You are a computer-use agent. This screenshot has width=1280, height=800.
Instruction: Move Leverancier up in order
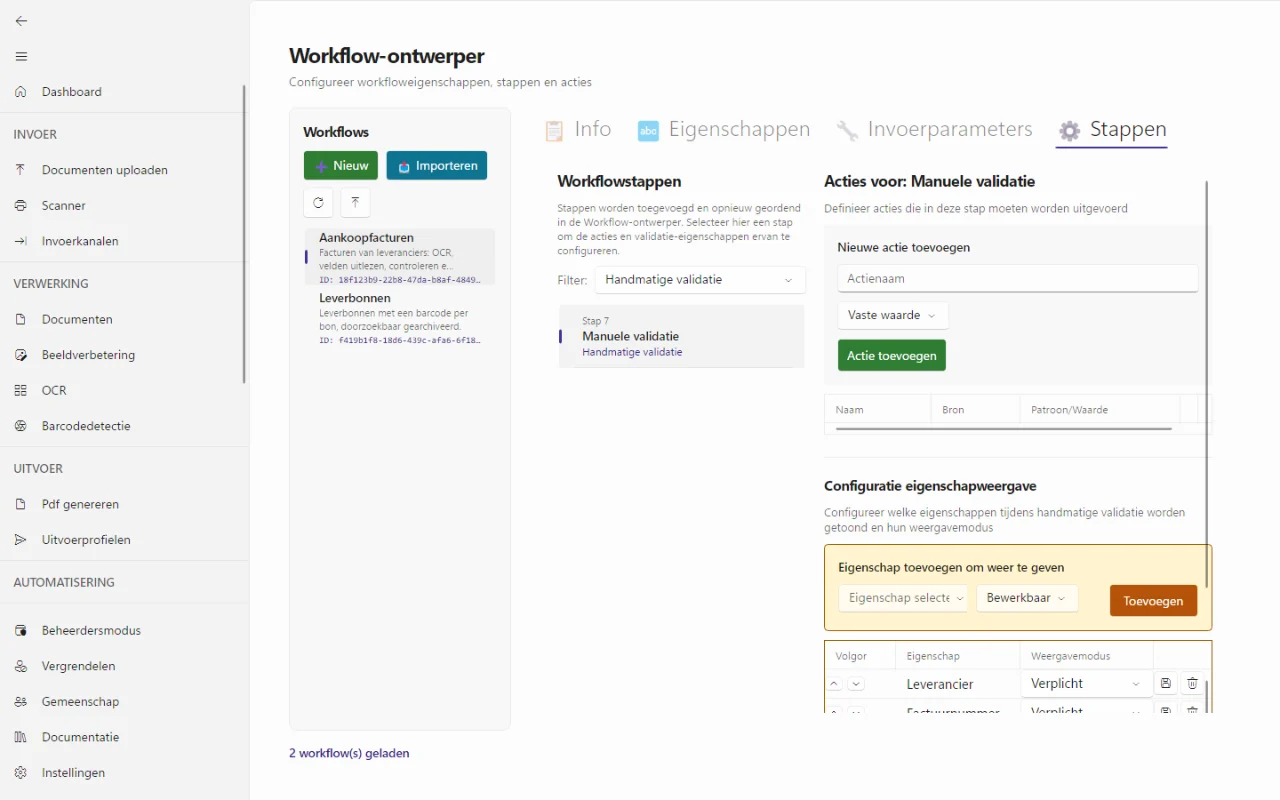[x=835, y=684]
